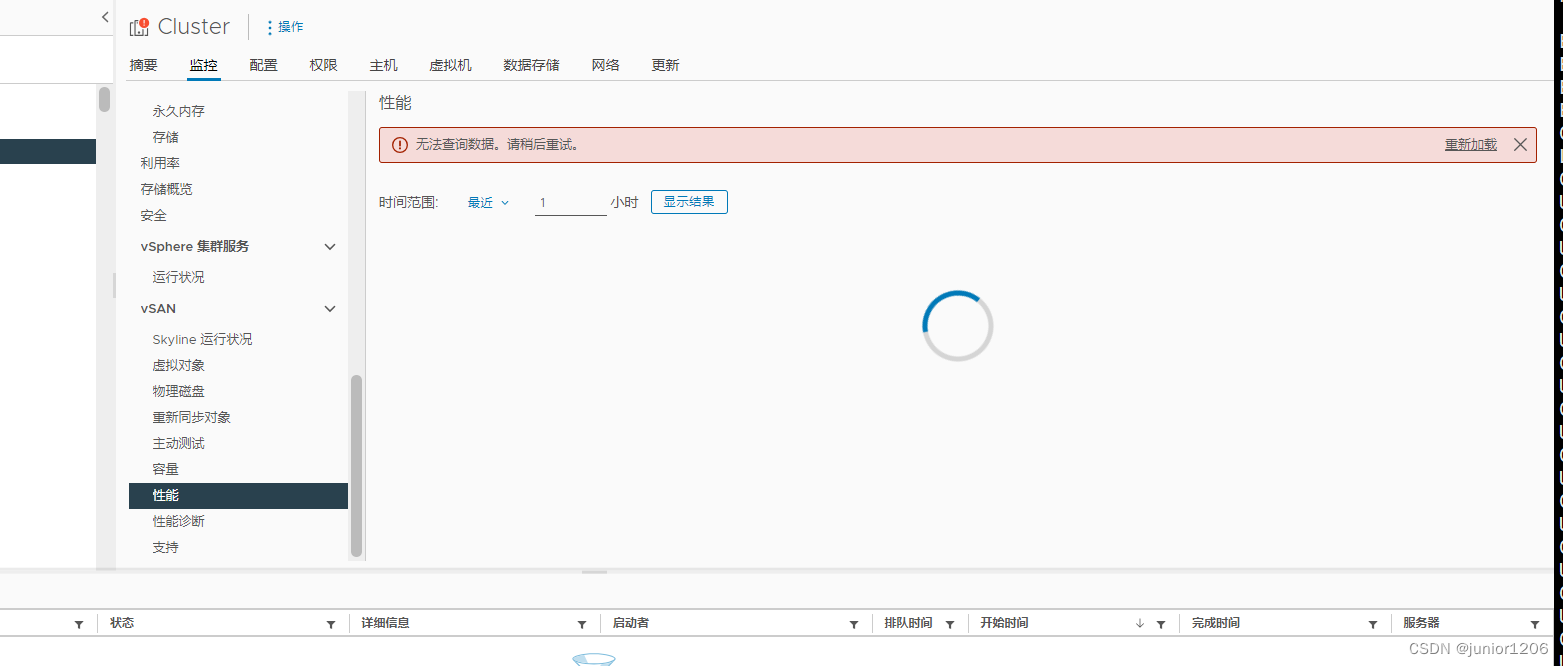Open Skyline 运行状况 under vSAN
The image size is (1563, 666).
(202, 339)
